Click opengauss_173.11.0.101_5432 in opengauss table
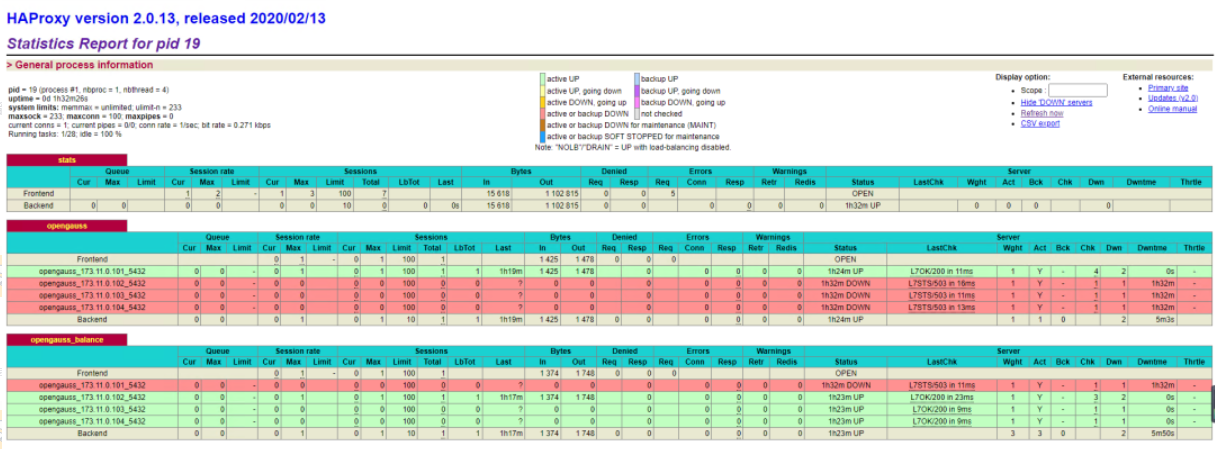Screen dimensions: 1215x449 coord(92,271)
